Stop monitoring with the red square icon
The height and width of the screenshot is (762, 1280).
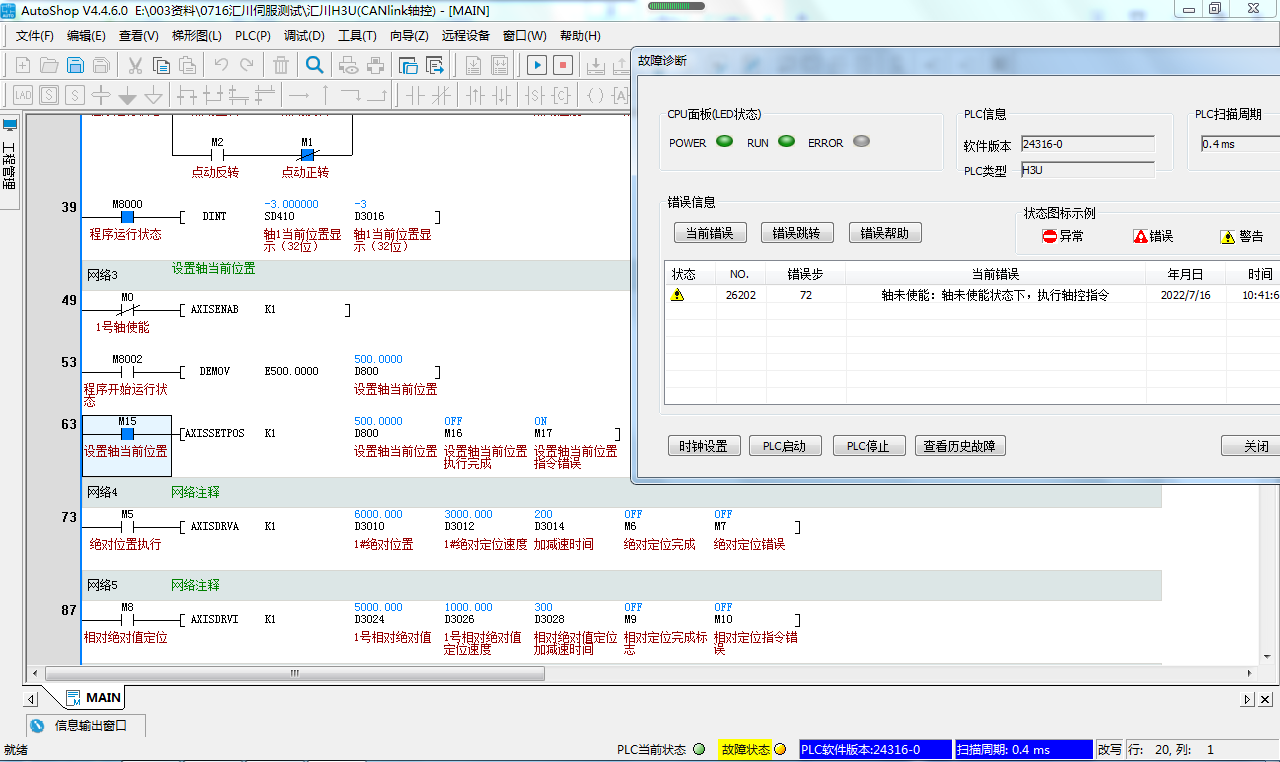563,65
